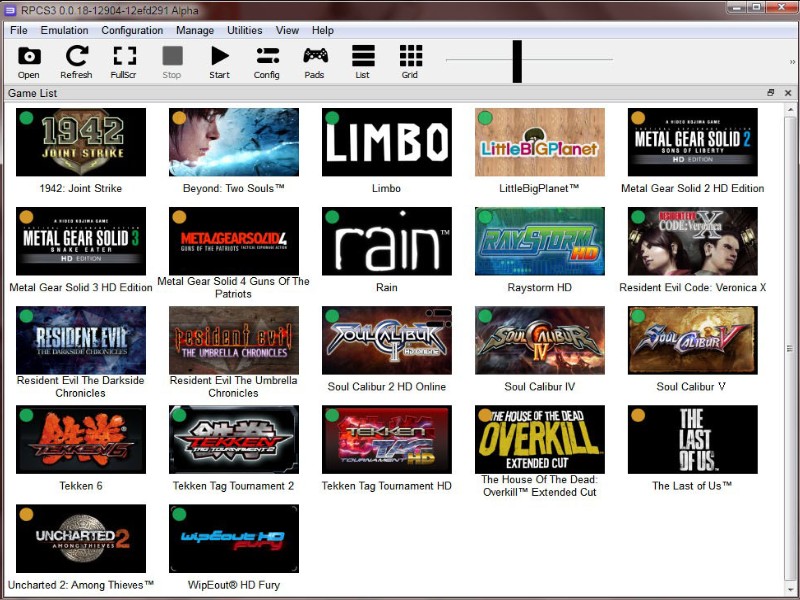
Task: Select the Rain game thumbnail
Action: [387, 241]
